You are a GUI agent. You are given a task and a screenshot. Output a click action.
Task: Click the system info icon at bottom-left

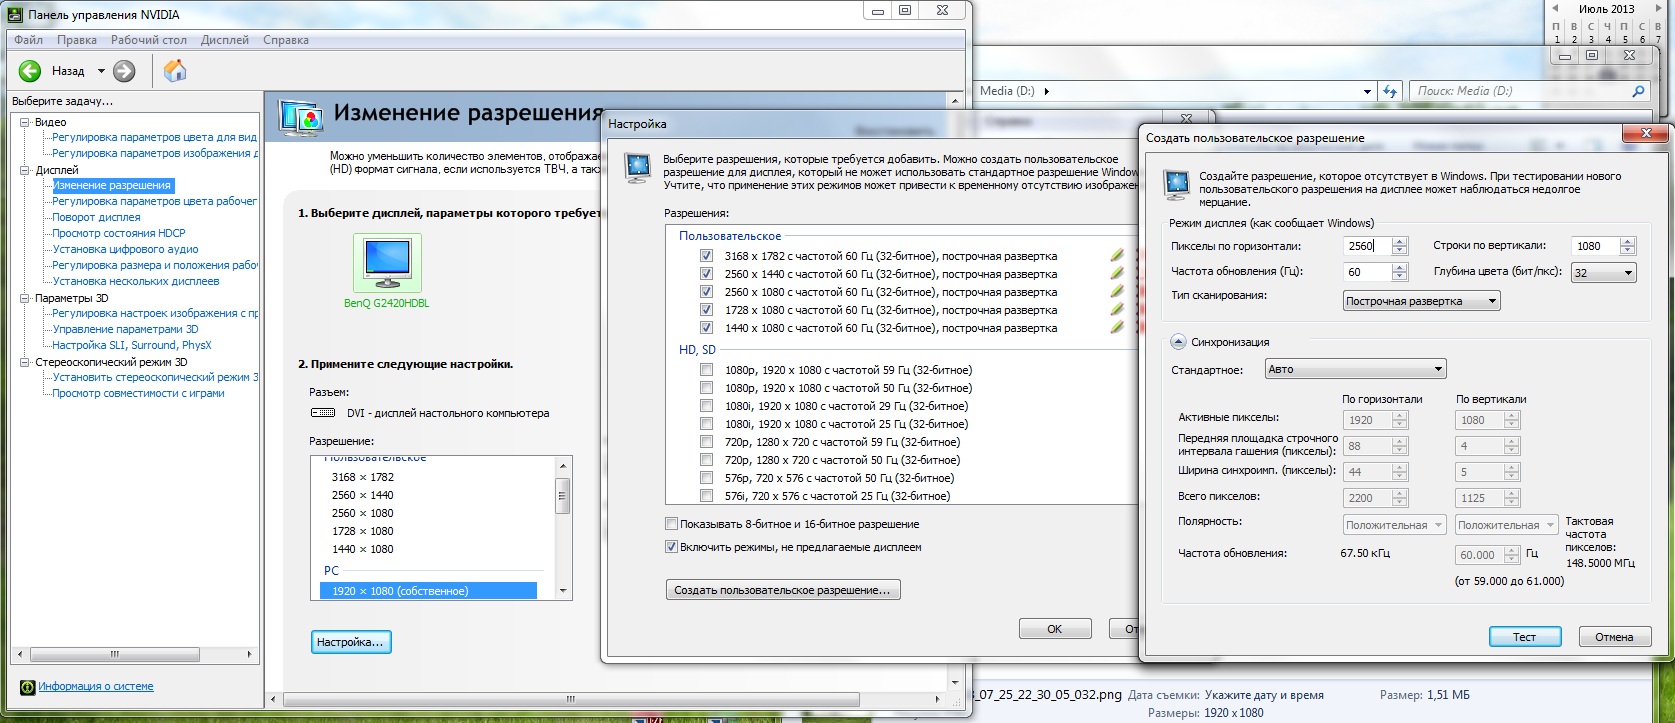pyautogui.click(x=28, y=687)
